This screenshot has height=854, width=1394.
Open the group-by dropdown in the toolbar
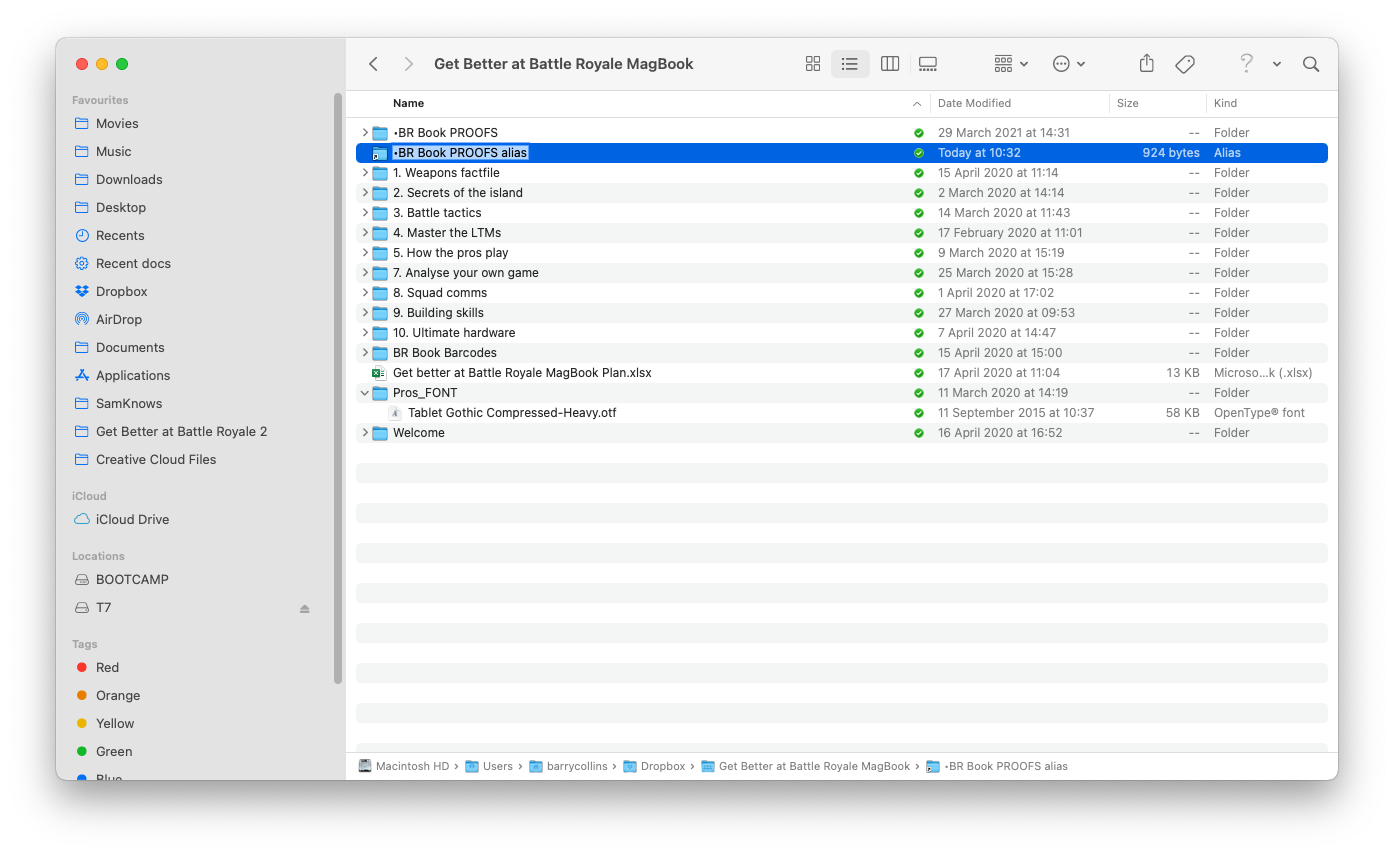tap(1009, 63)
